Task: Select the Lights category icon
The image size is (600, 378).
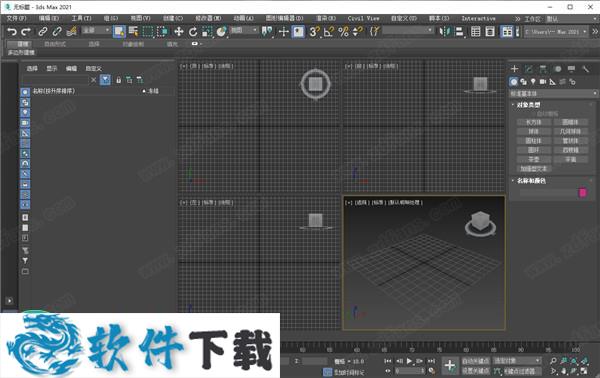Action: click(x=533, y=82)
